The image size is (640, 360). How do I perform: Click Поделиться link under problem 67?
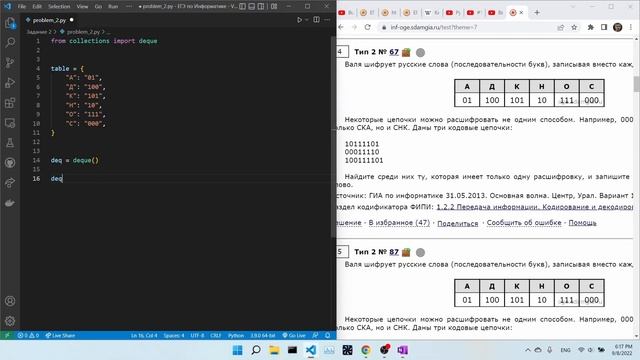458,223
